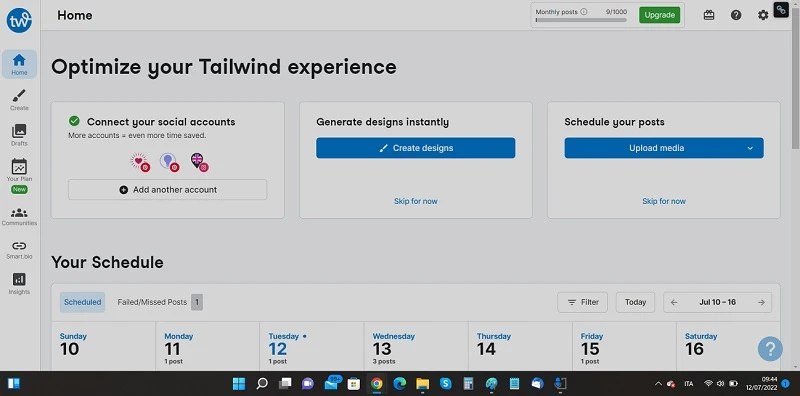The width and height of the screenshot is (800, 396).
Task: Open the Filter button in the schedule
Action: click(582, 302)
